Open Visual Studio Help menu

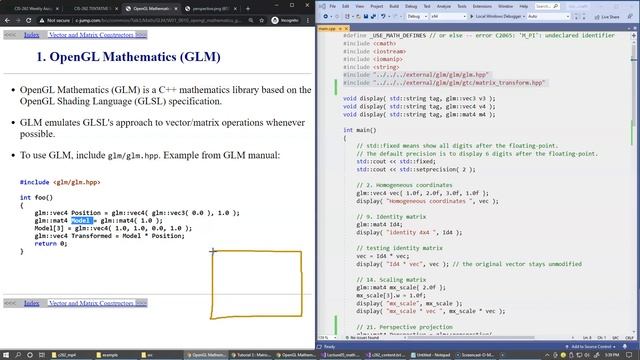tap(524, 6)
